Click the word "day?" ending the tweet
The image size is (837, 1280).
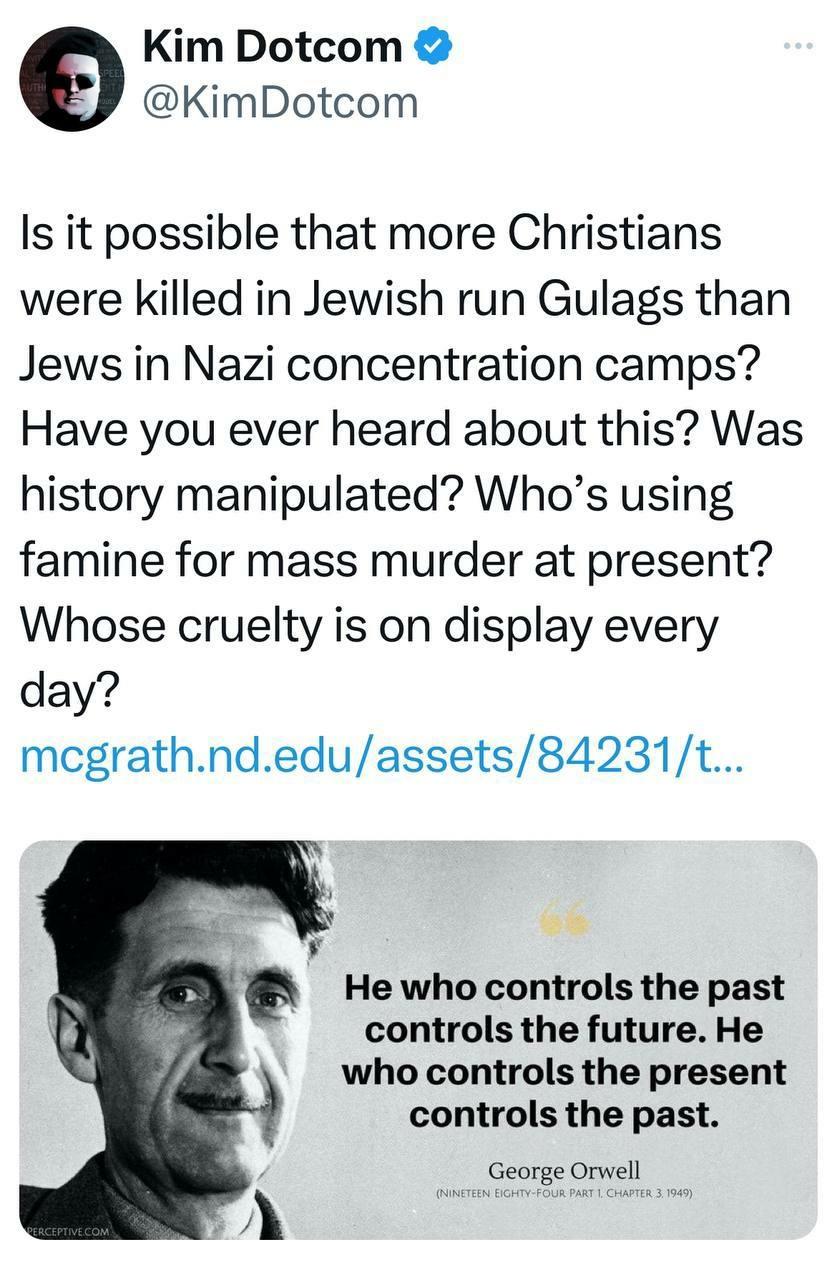(68, 691)
